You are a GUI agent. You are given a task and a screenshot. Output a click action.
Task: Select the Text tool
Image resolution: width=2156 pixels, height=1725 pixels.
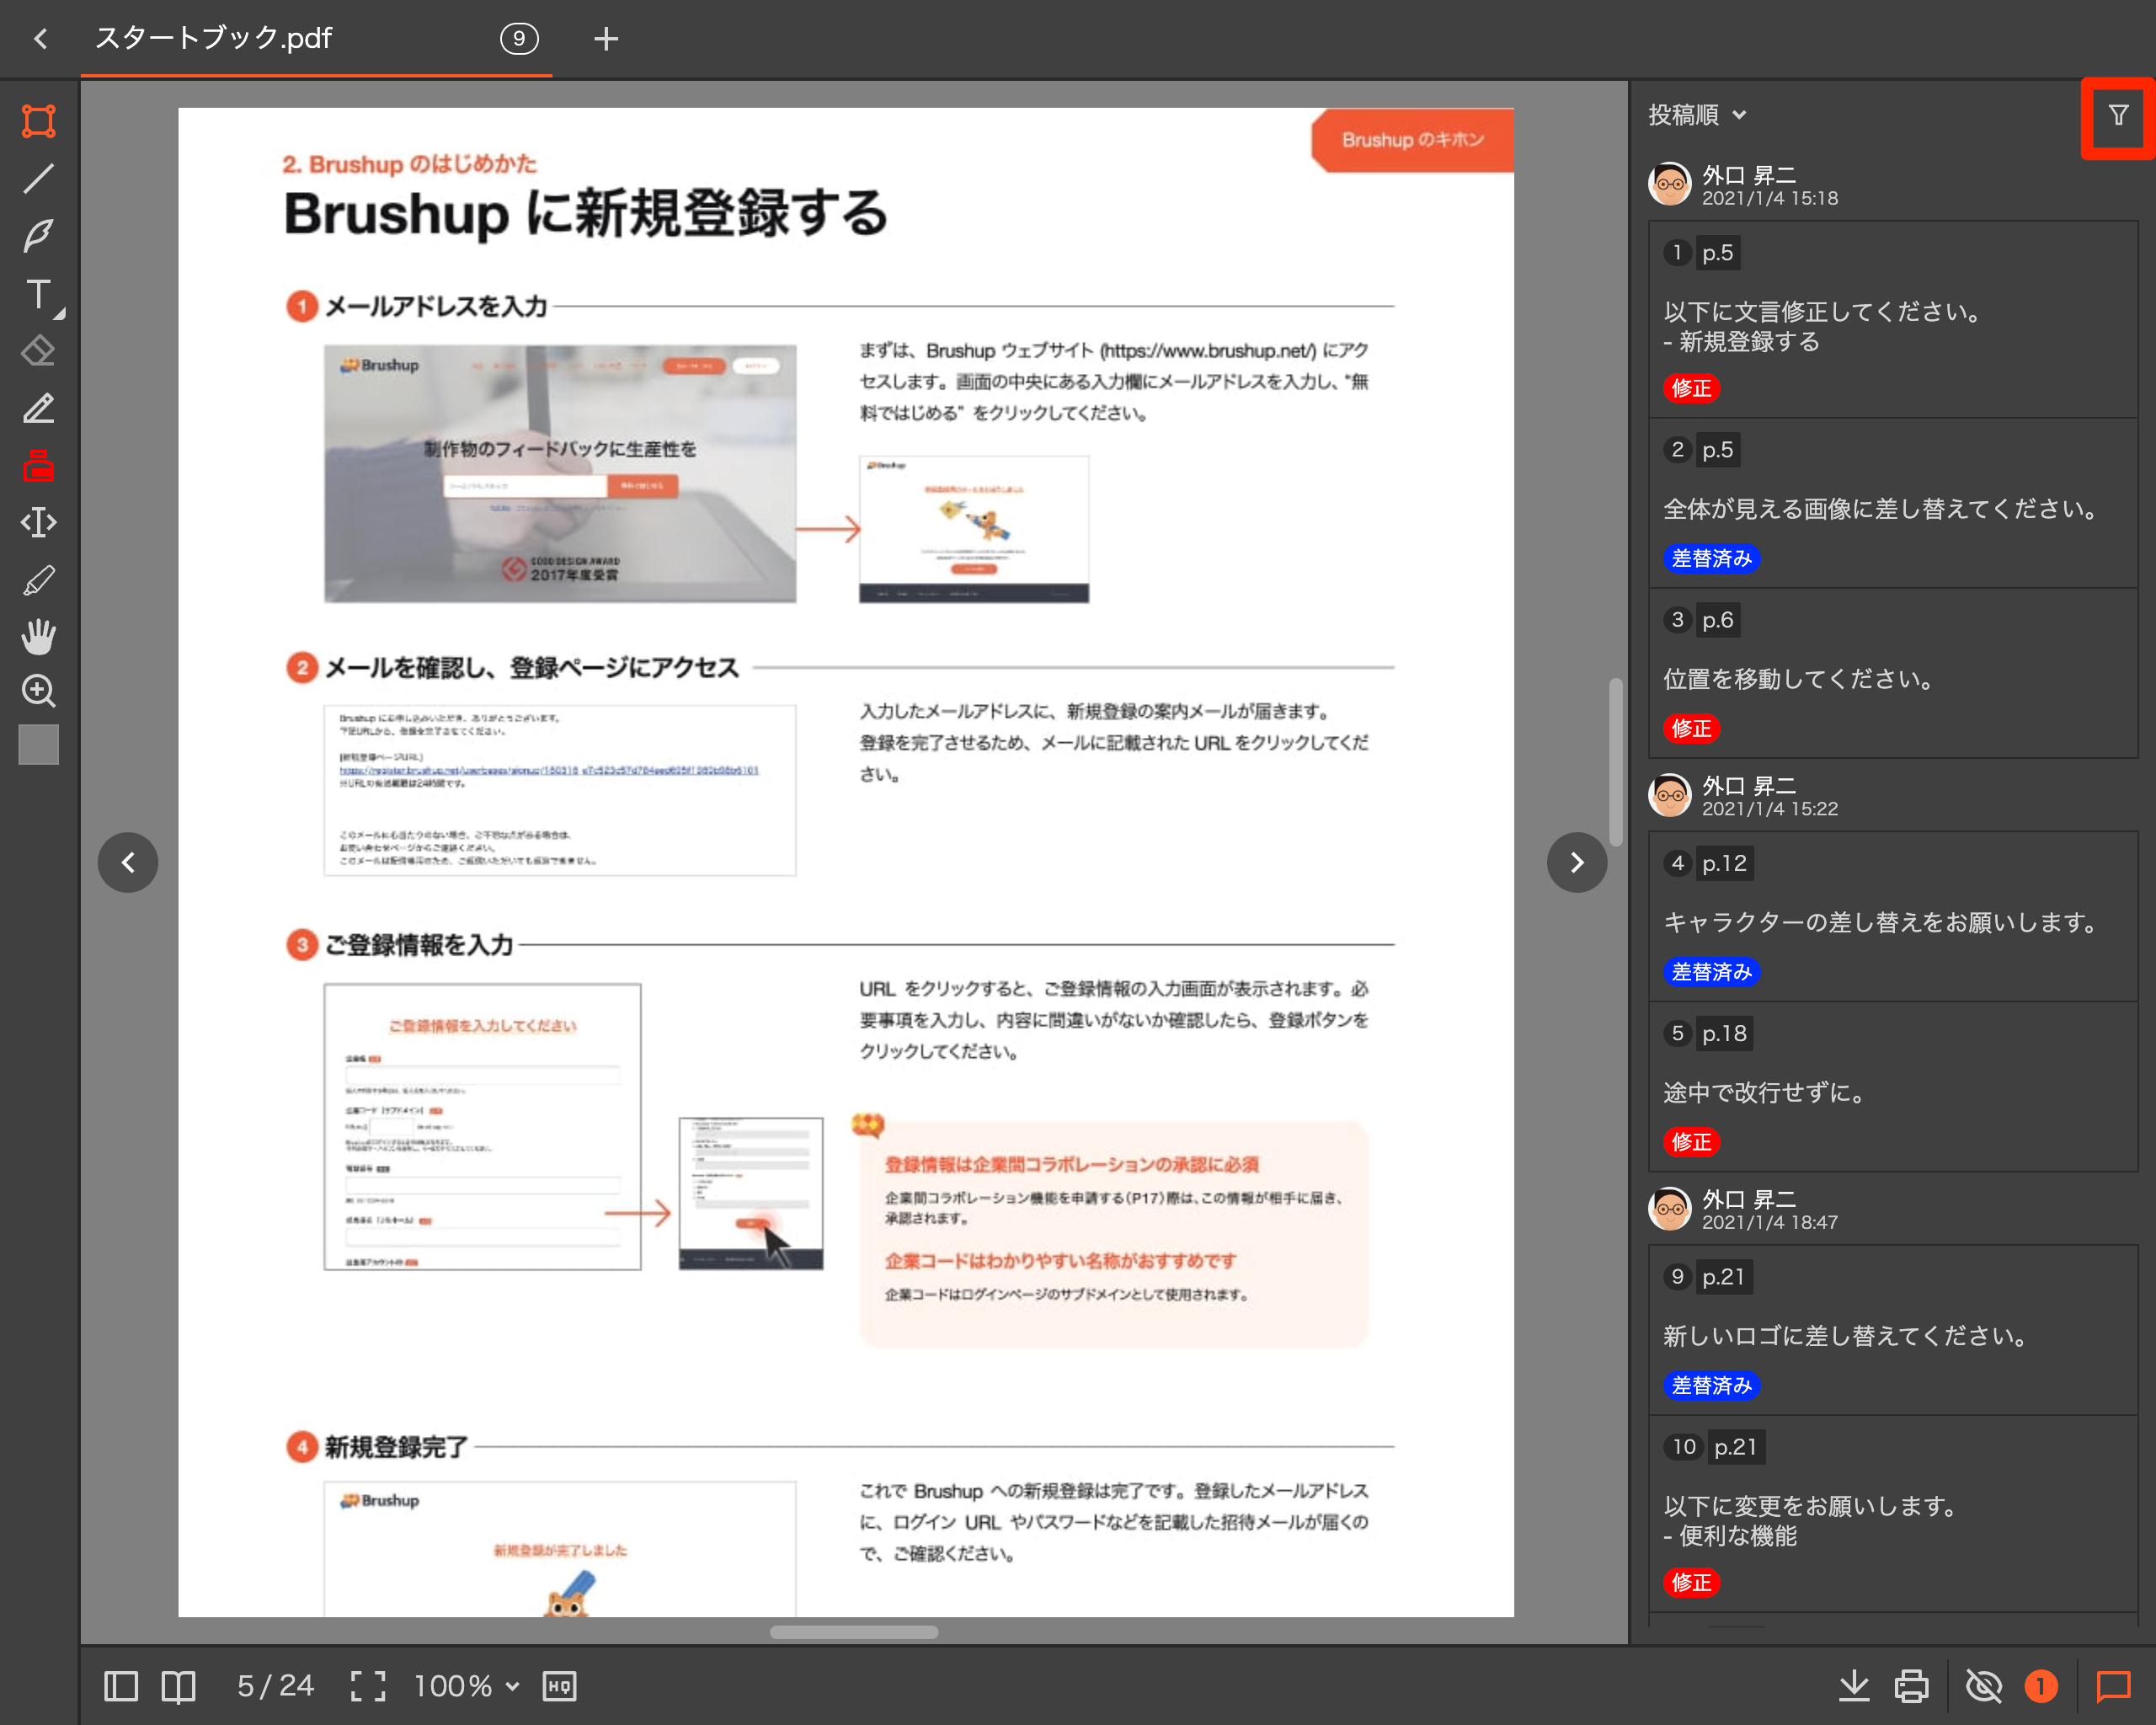click(x=39, y=294)
